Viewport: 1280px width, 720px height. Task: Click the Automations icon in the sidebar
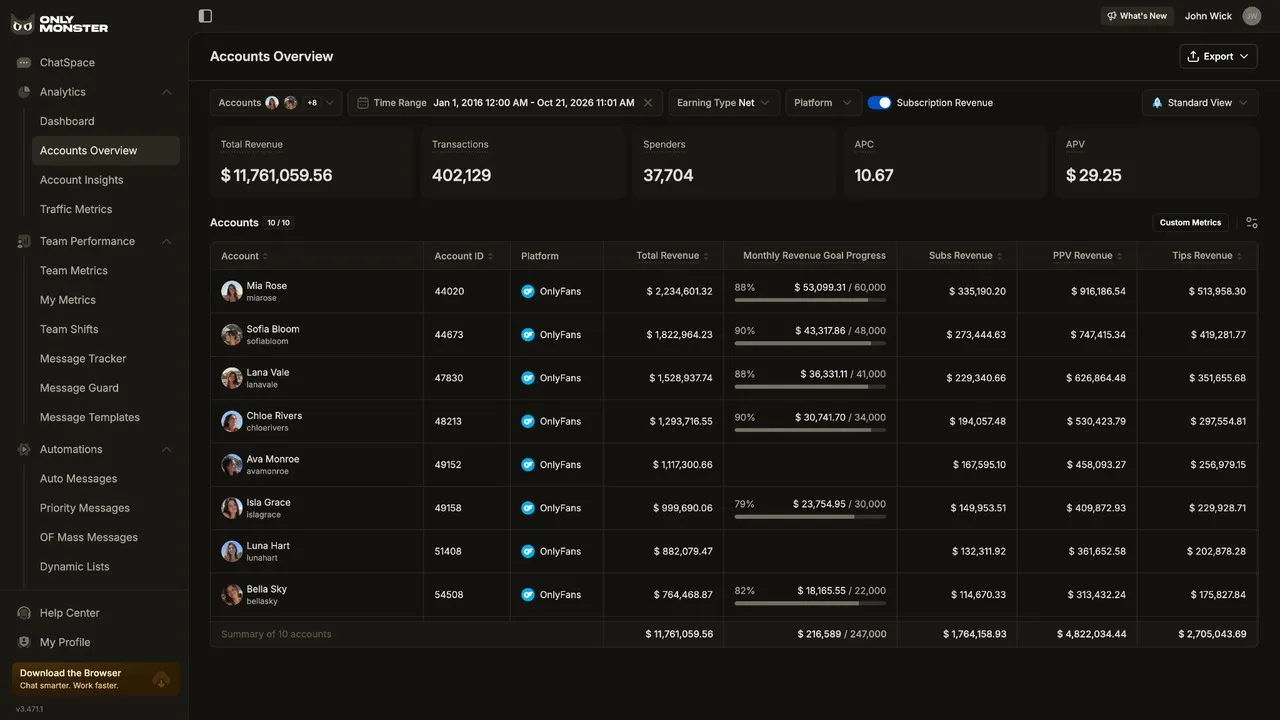24,450
